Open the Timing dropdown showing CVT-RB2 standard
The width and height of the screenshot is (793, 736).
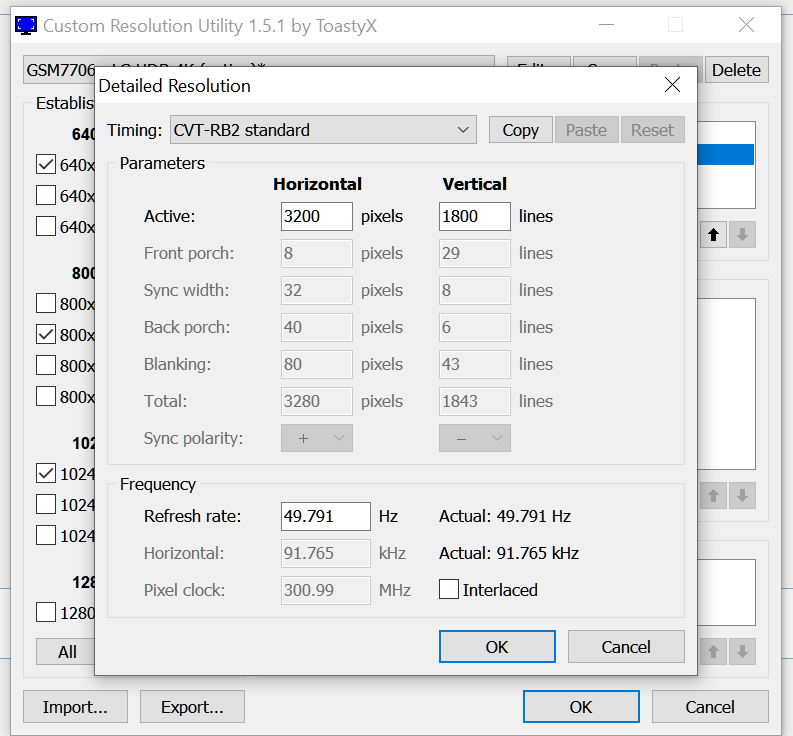(x=322, y=130)
